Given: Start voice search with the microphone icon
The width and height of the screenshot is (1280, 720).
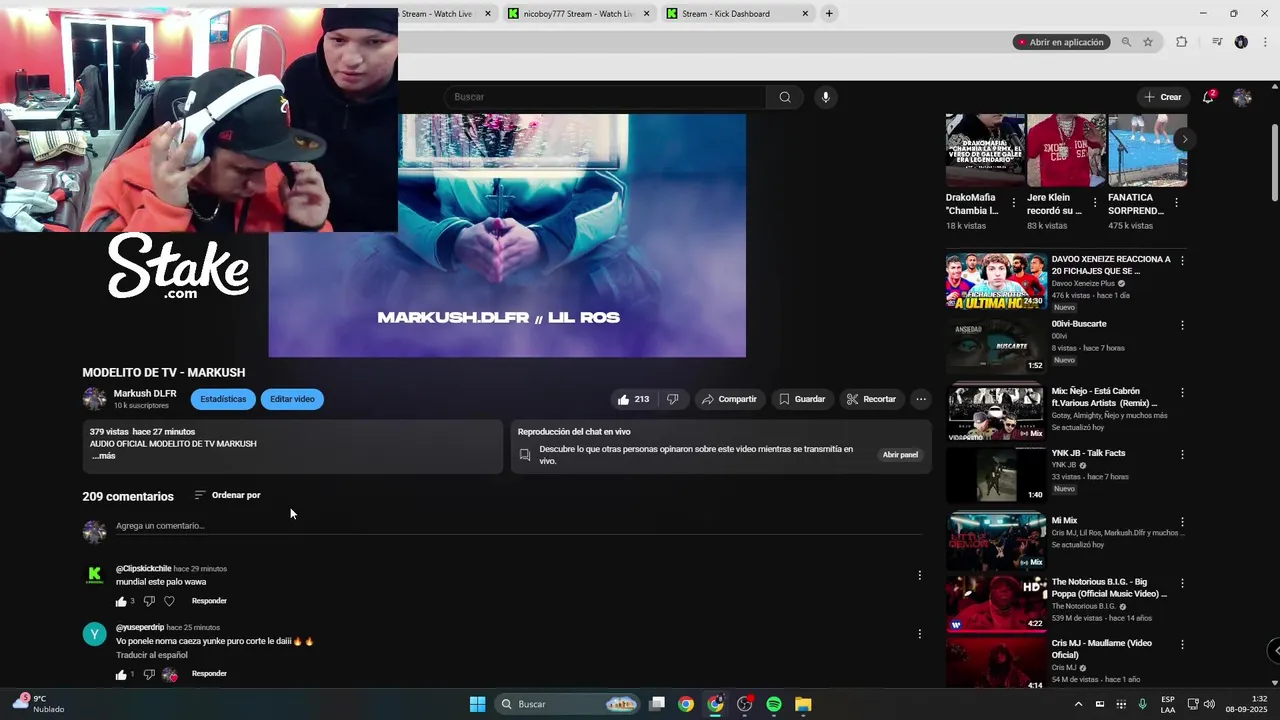Looking at the screenshot, I should pos(825,97).
